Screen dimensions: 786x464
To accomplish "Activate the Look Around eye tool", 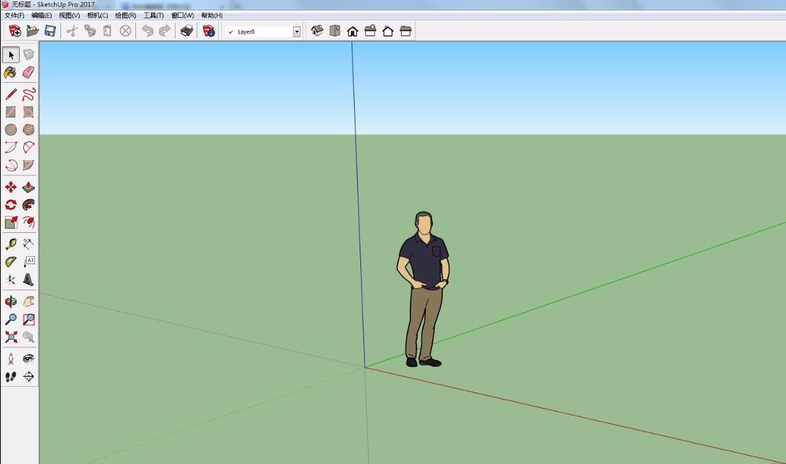I will click(29, 359).
